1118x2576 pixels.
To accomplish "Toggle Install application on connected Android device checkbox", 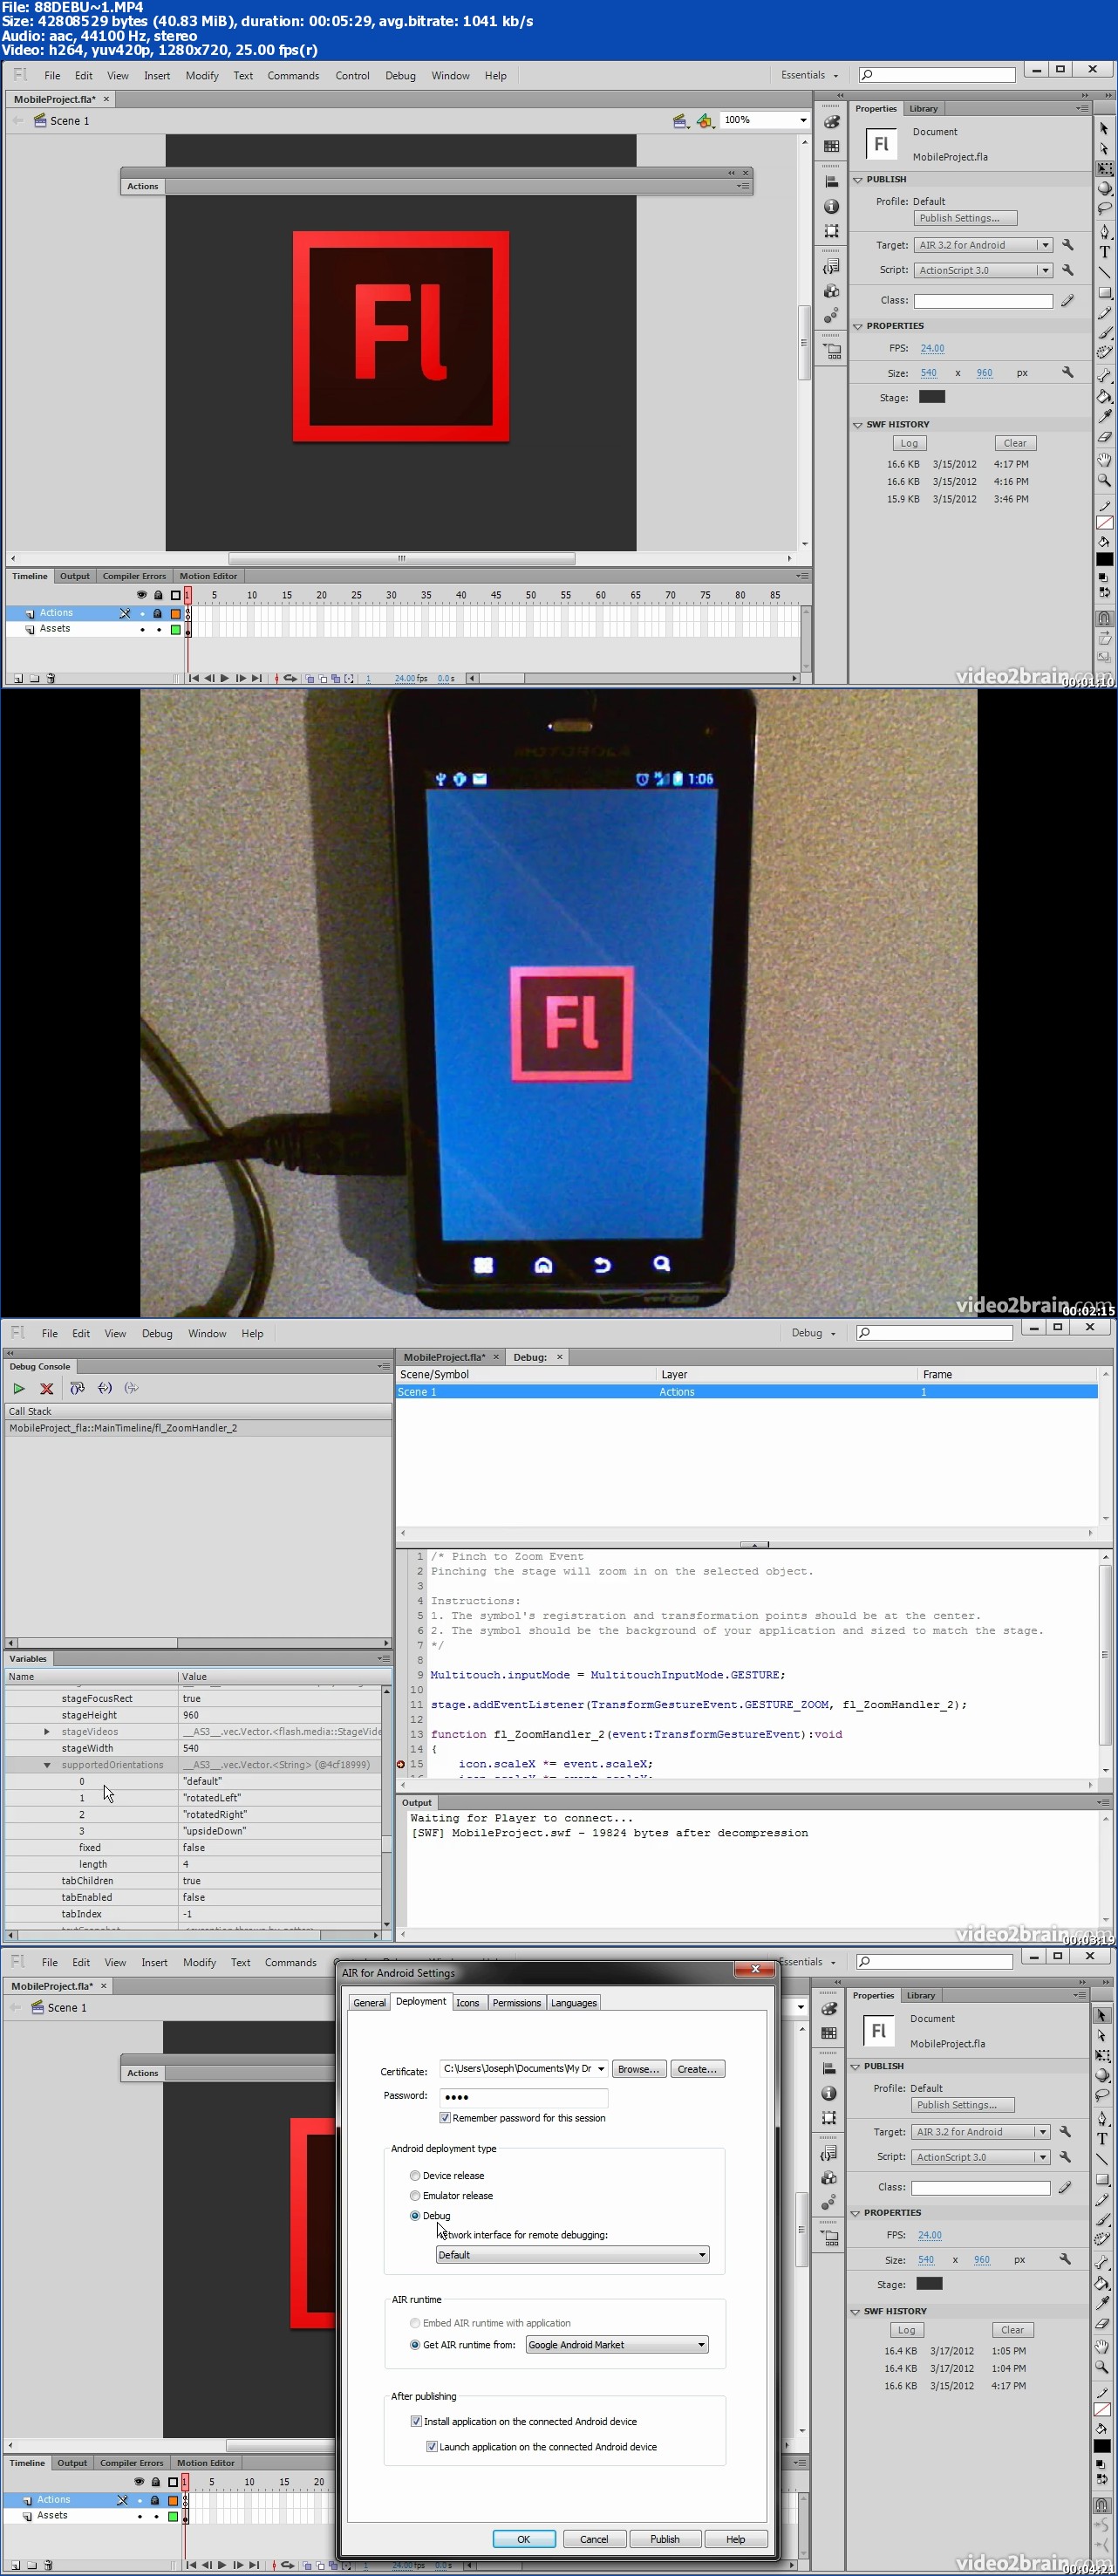I will 416,2422.
